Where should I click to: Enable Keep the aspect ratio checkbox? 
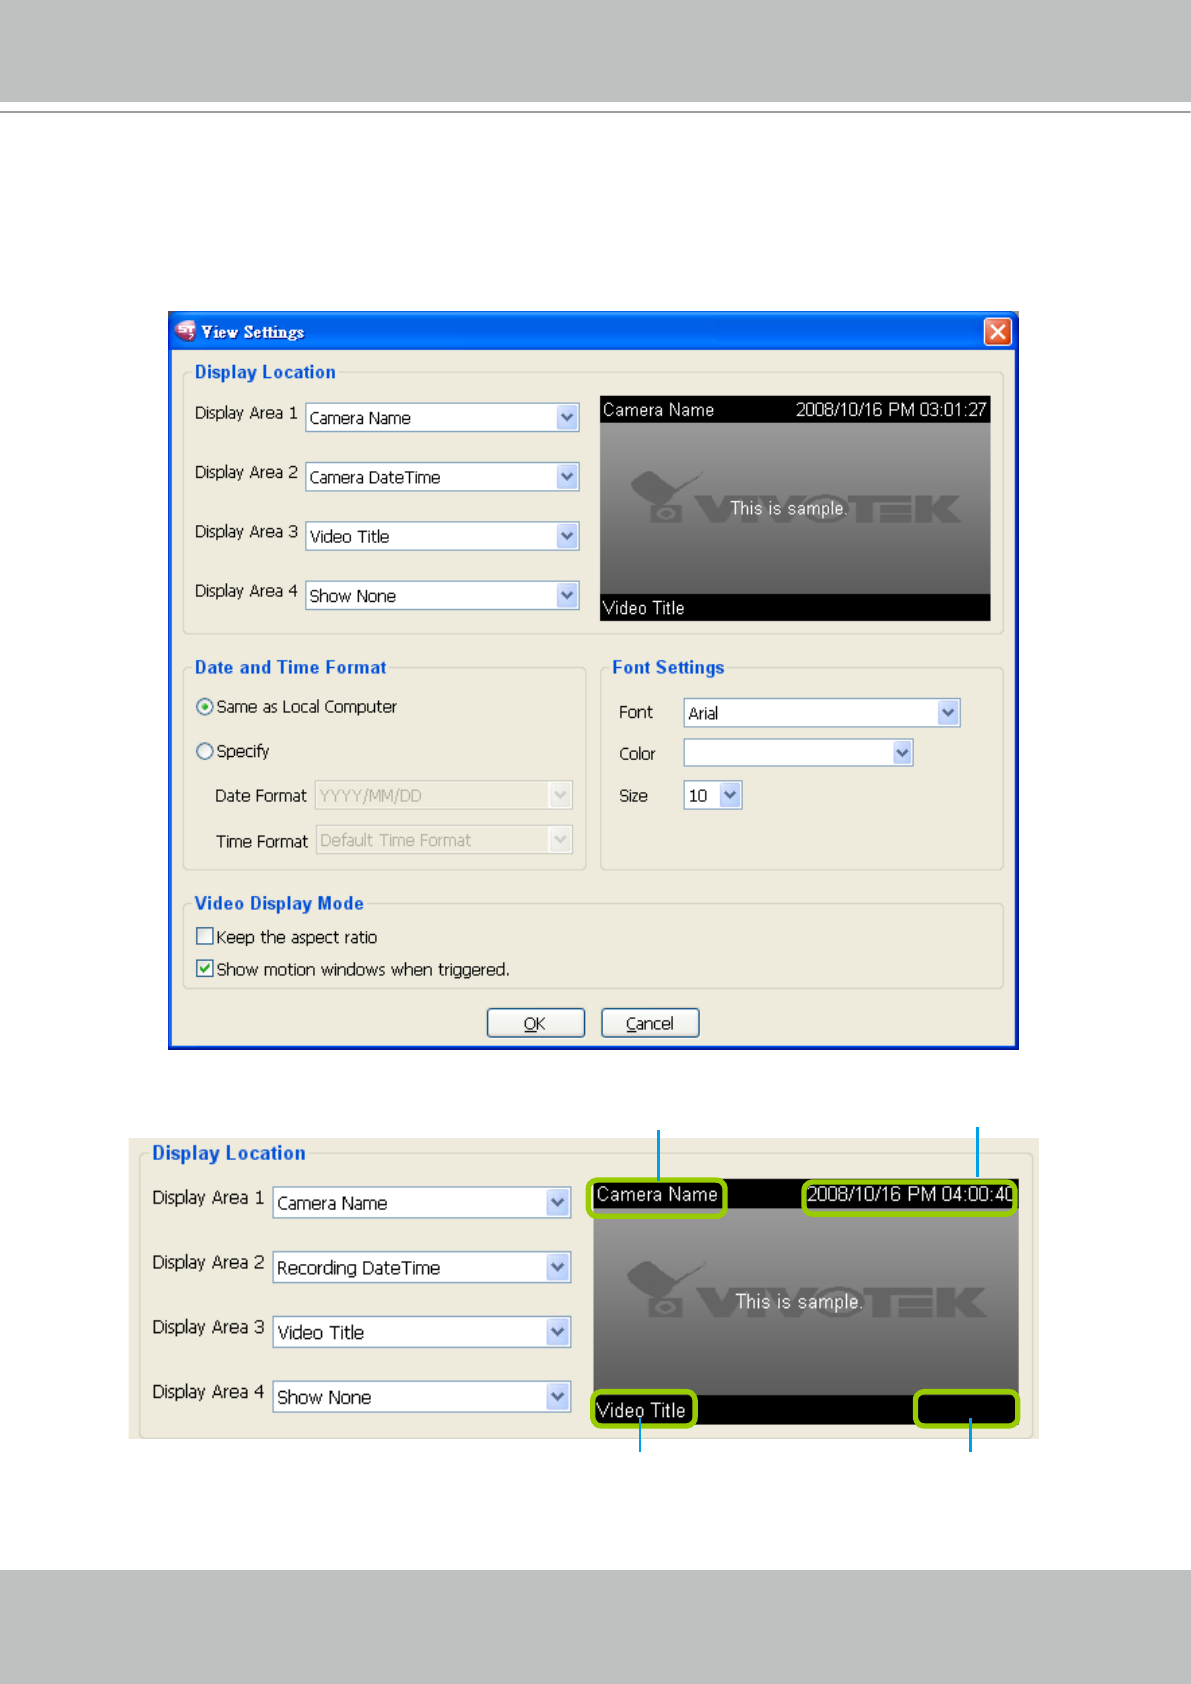pos(205,936)
